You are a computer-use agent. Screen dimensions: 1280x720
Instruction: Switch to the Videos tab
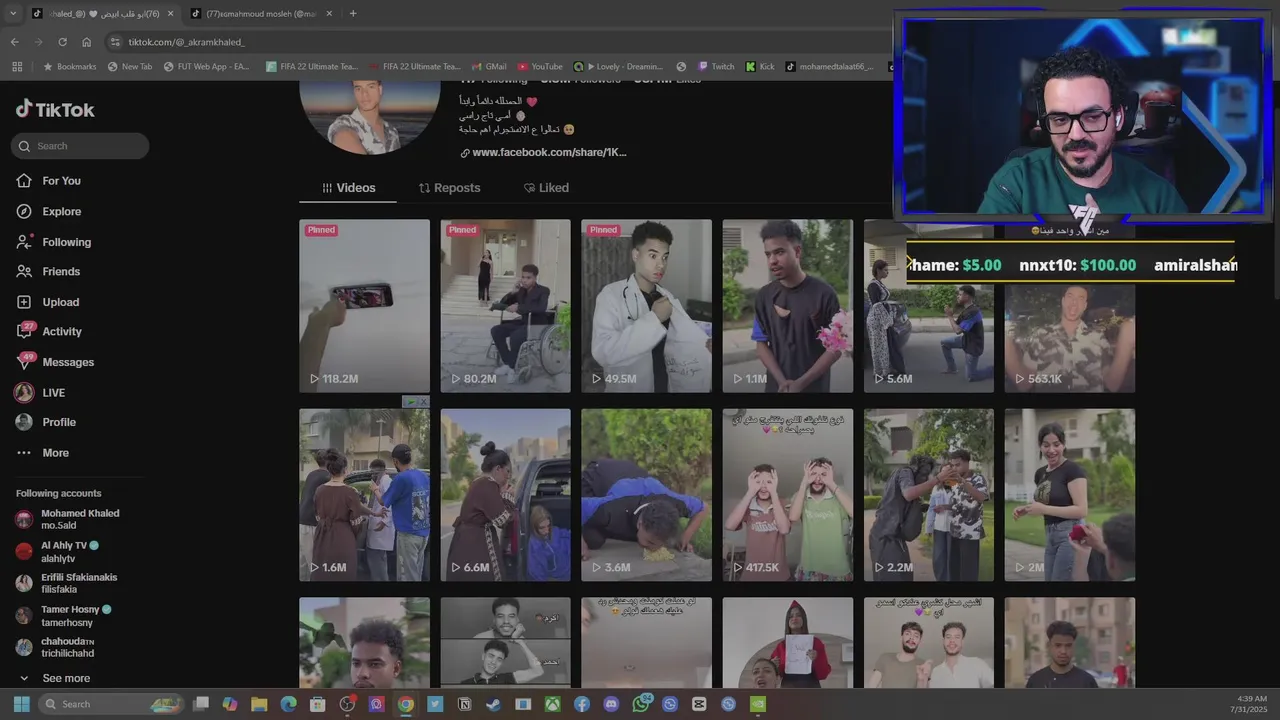(x=348, y=188)
